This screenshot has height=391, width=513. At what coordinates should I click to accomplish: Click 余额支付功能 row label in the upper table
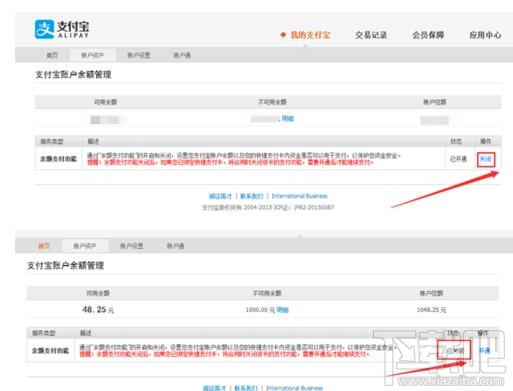pos(58,159)
